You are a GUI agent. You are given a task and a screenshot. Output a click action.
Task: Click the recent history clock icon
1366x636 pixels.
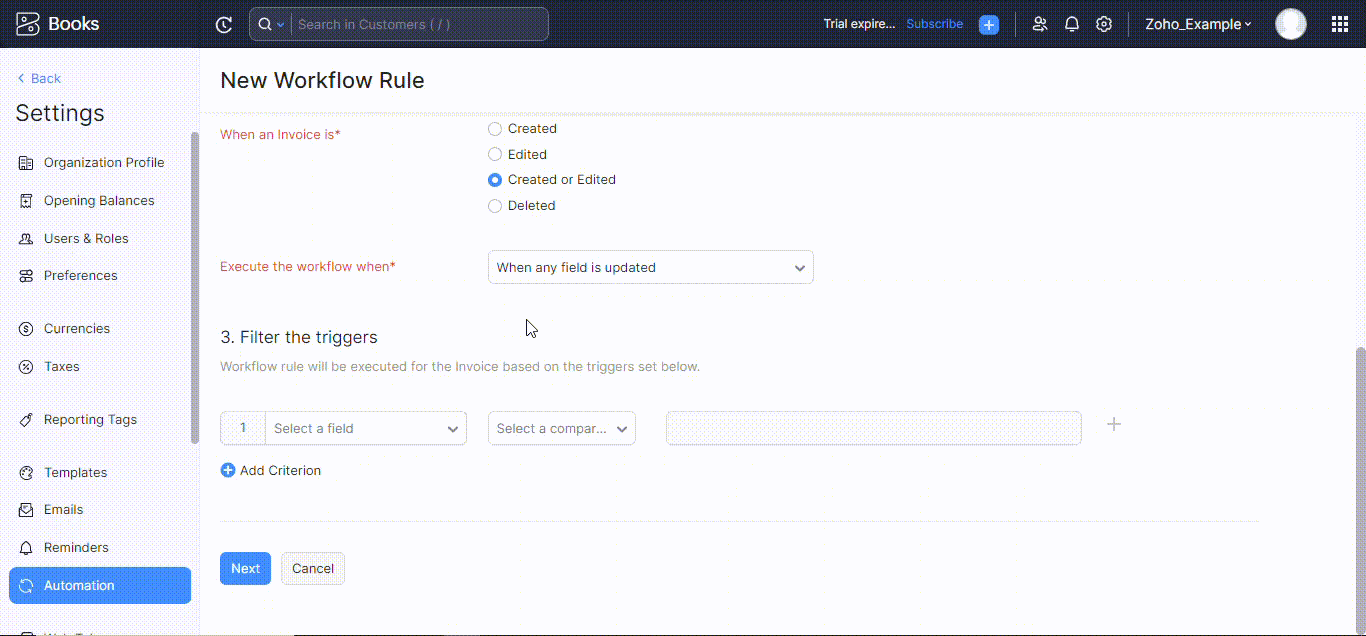[224, 25]
